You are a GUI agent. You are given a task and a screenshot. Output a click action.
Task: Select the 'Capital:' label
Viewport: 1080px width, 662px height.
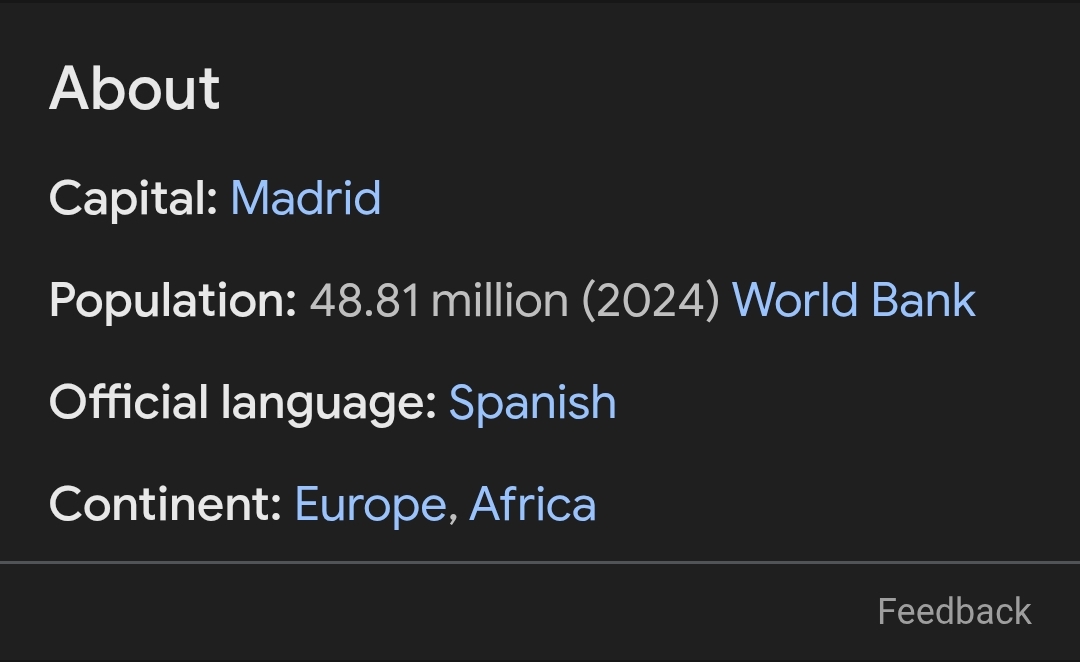tap(133, 198)
